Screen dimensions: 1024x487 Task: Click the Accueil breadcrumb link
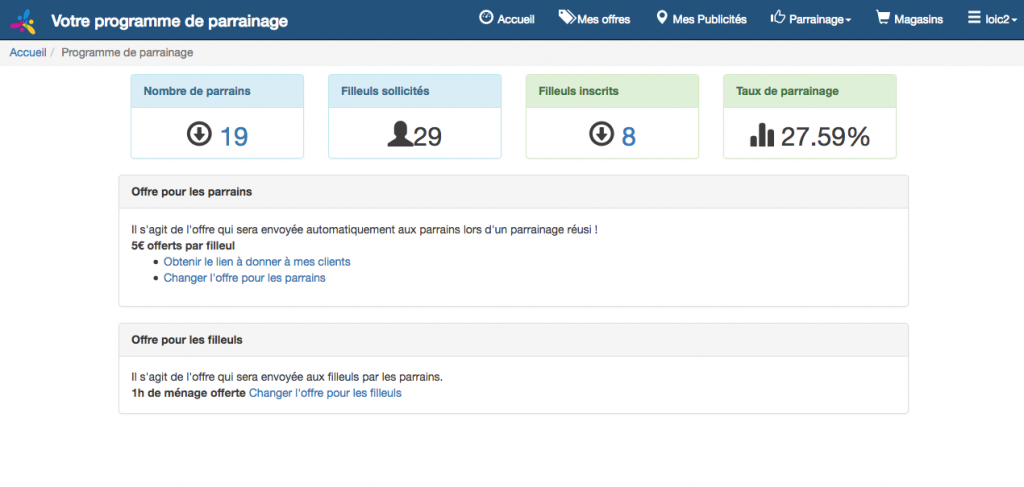[x=28, y=52]
